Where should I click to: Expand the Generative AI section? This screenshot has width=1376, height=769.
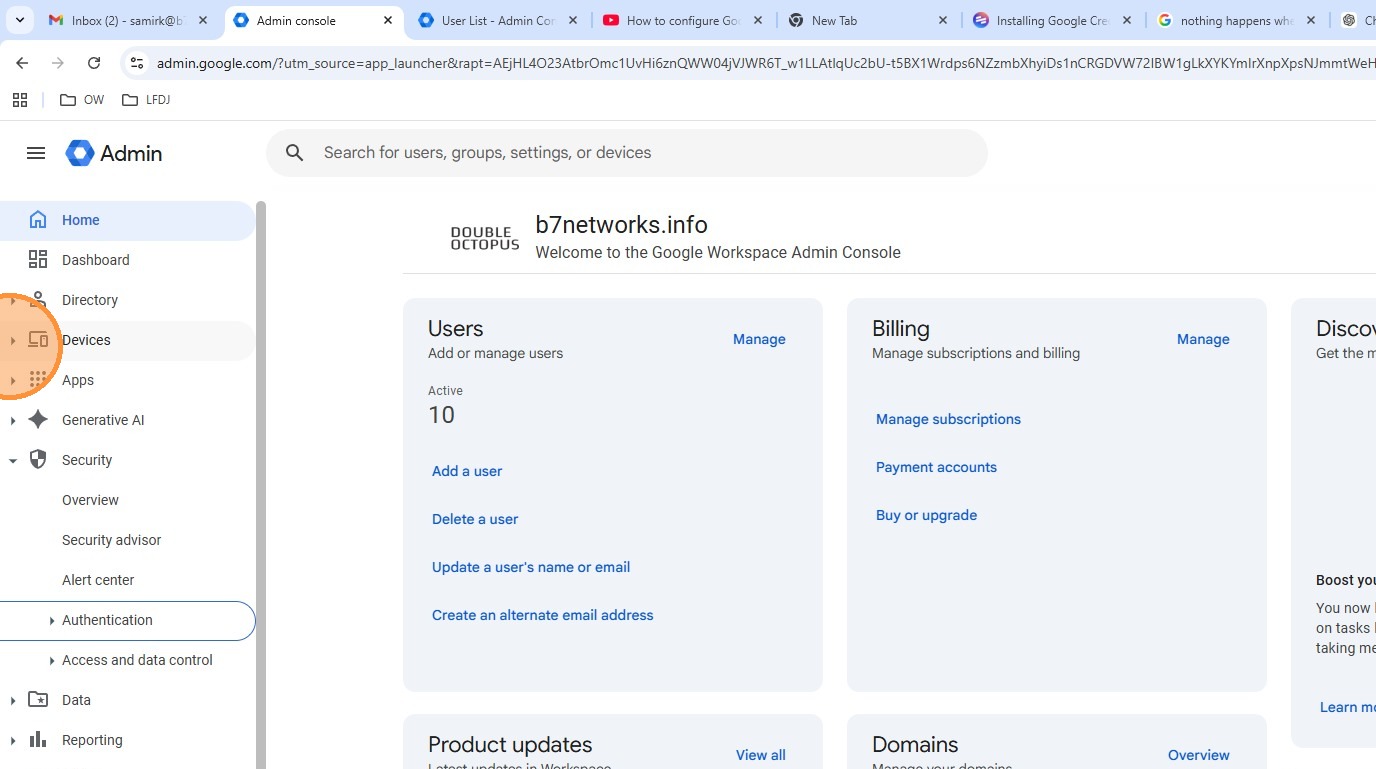coord(12,421)
